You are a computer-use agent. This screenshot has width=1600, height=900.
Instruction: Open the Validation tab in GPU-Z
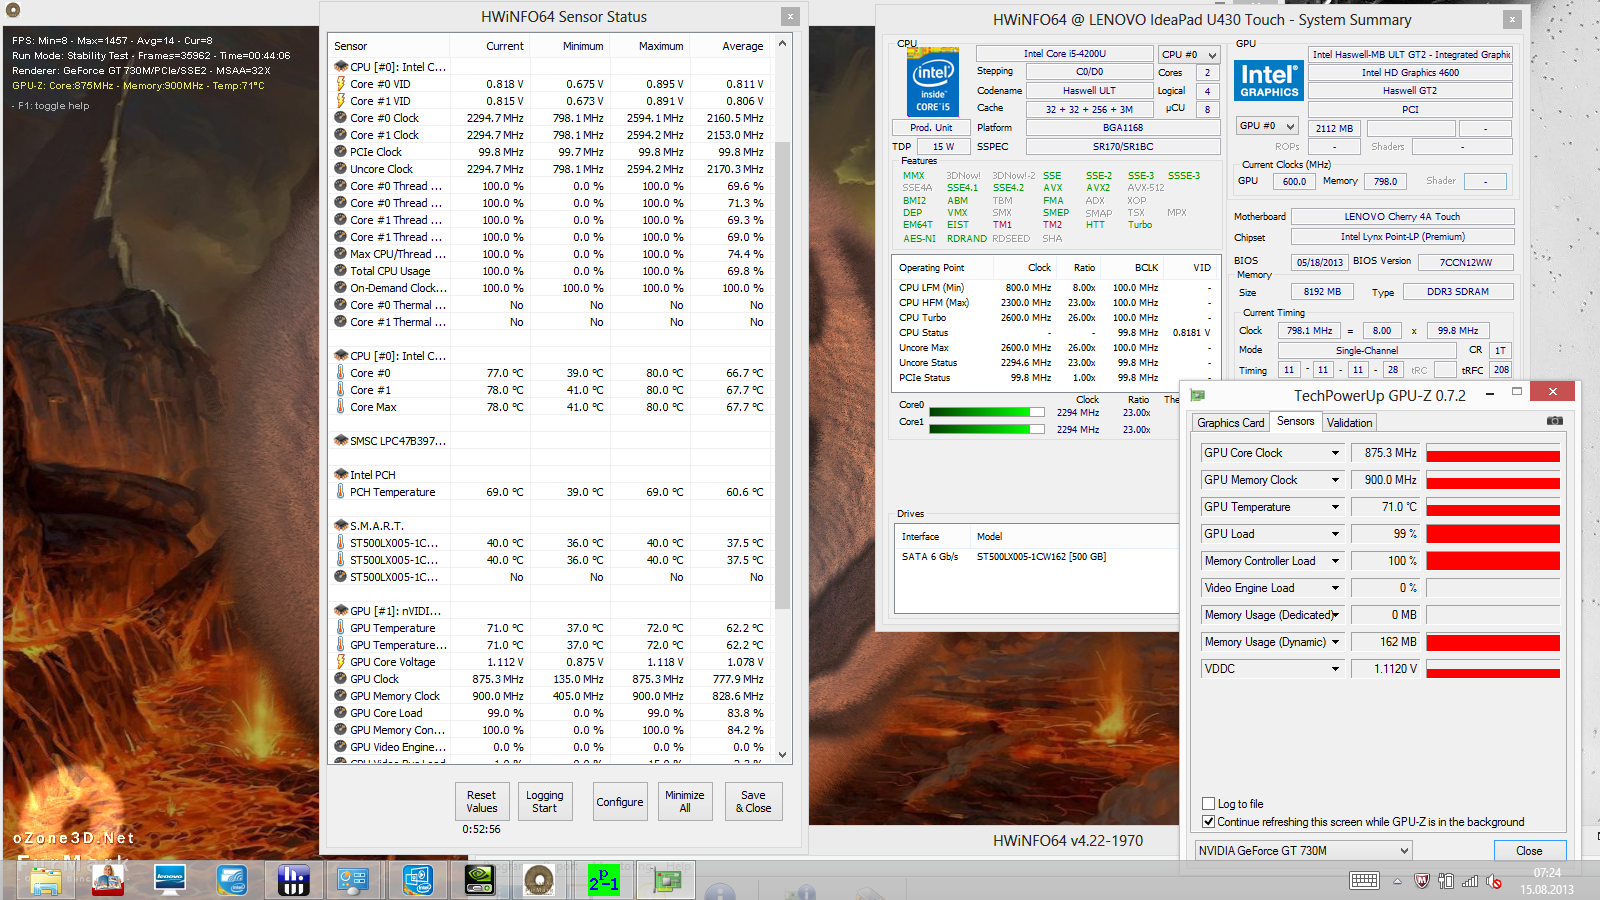pyautogui.click(x=1349, y=423)
